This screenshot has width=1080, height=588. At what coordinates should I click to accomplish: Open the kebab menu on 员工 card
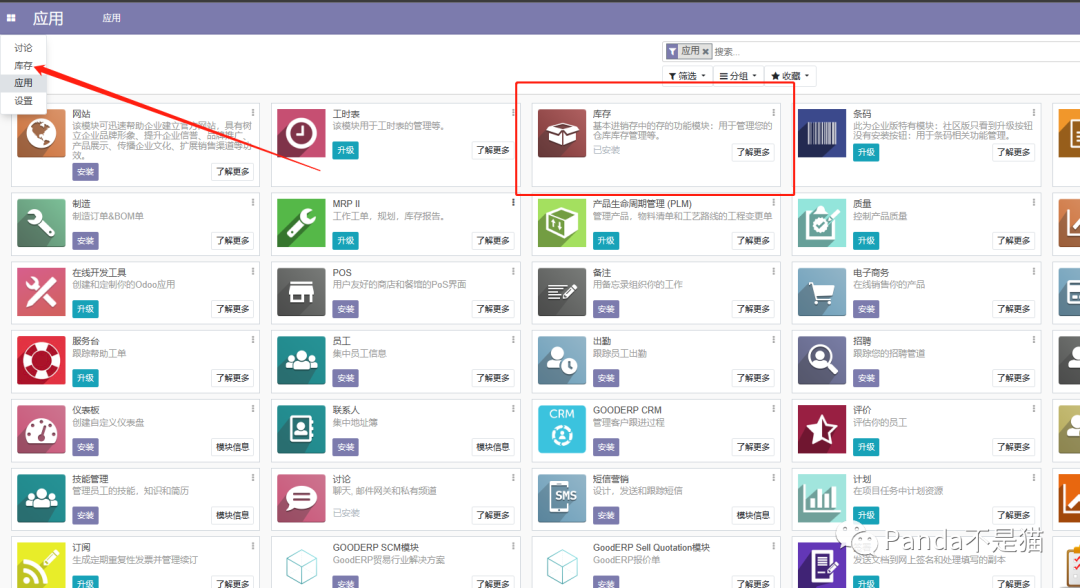point(513,339)
